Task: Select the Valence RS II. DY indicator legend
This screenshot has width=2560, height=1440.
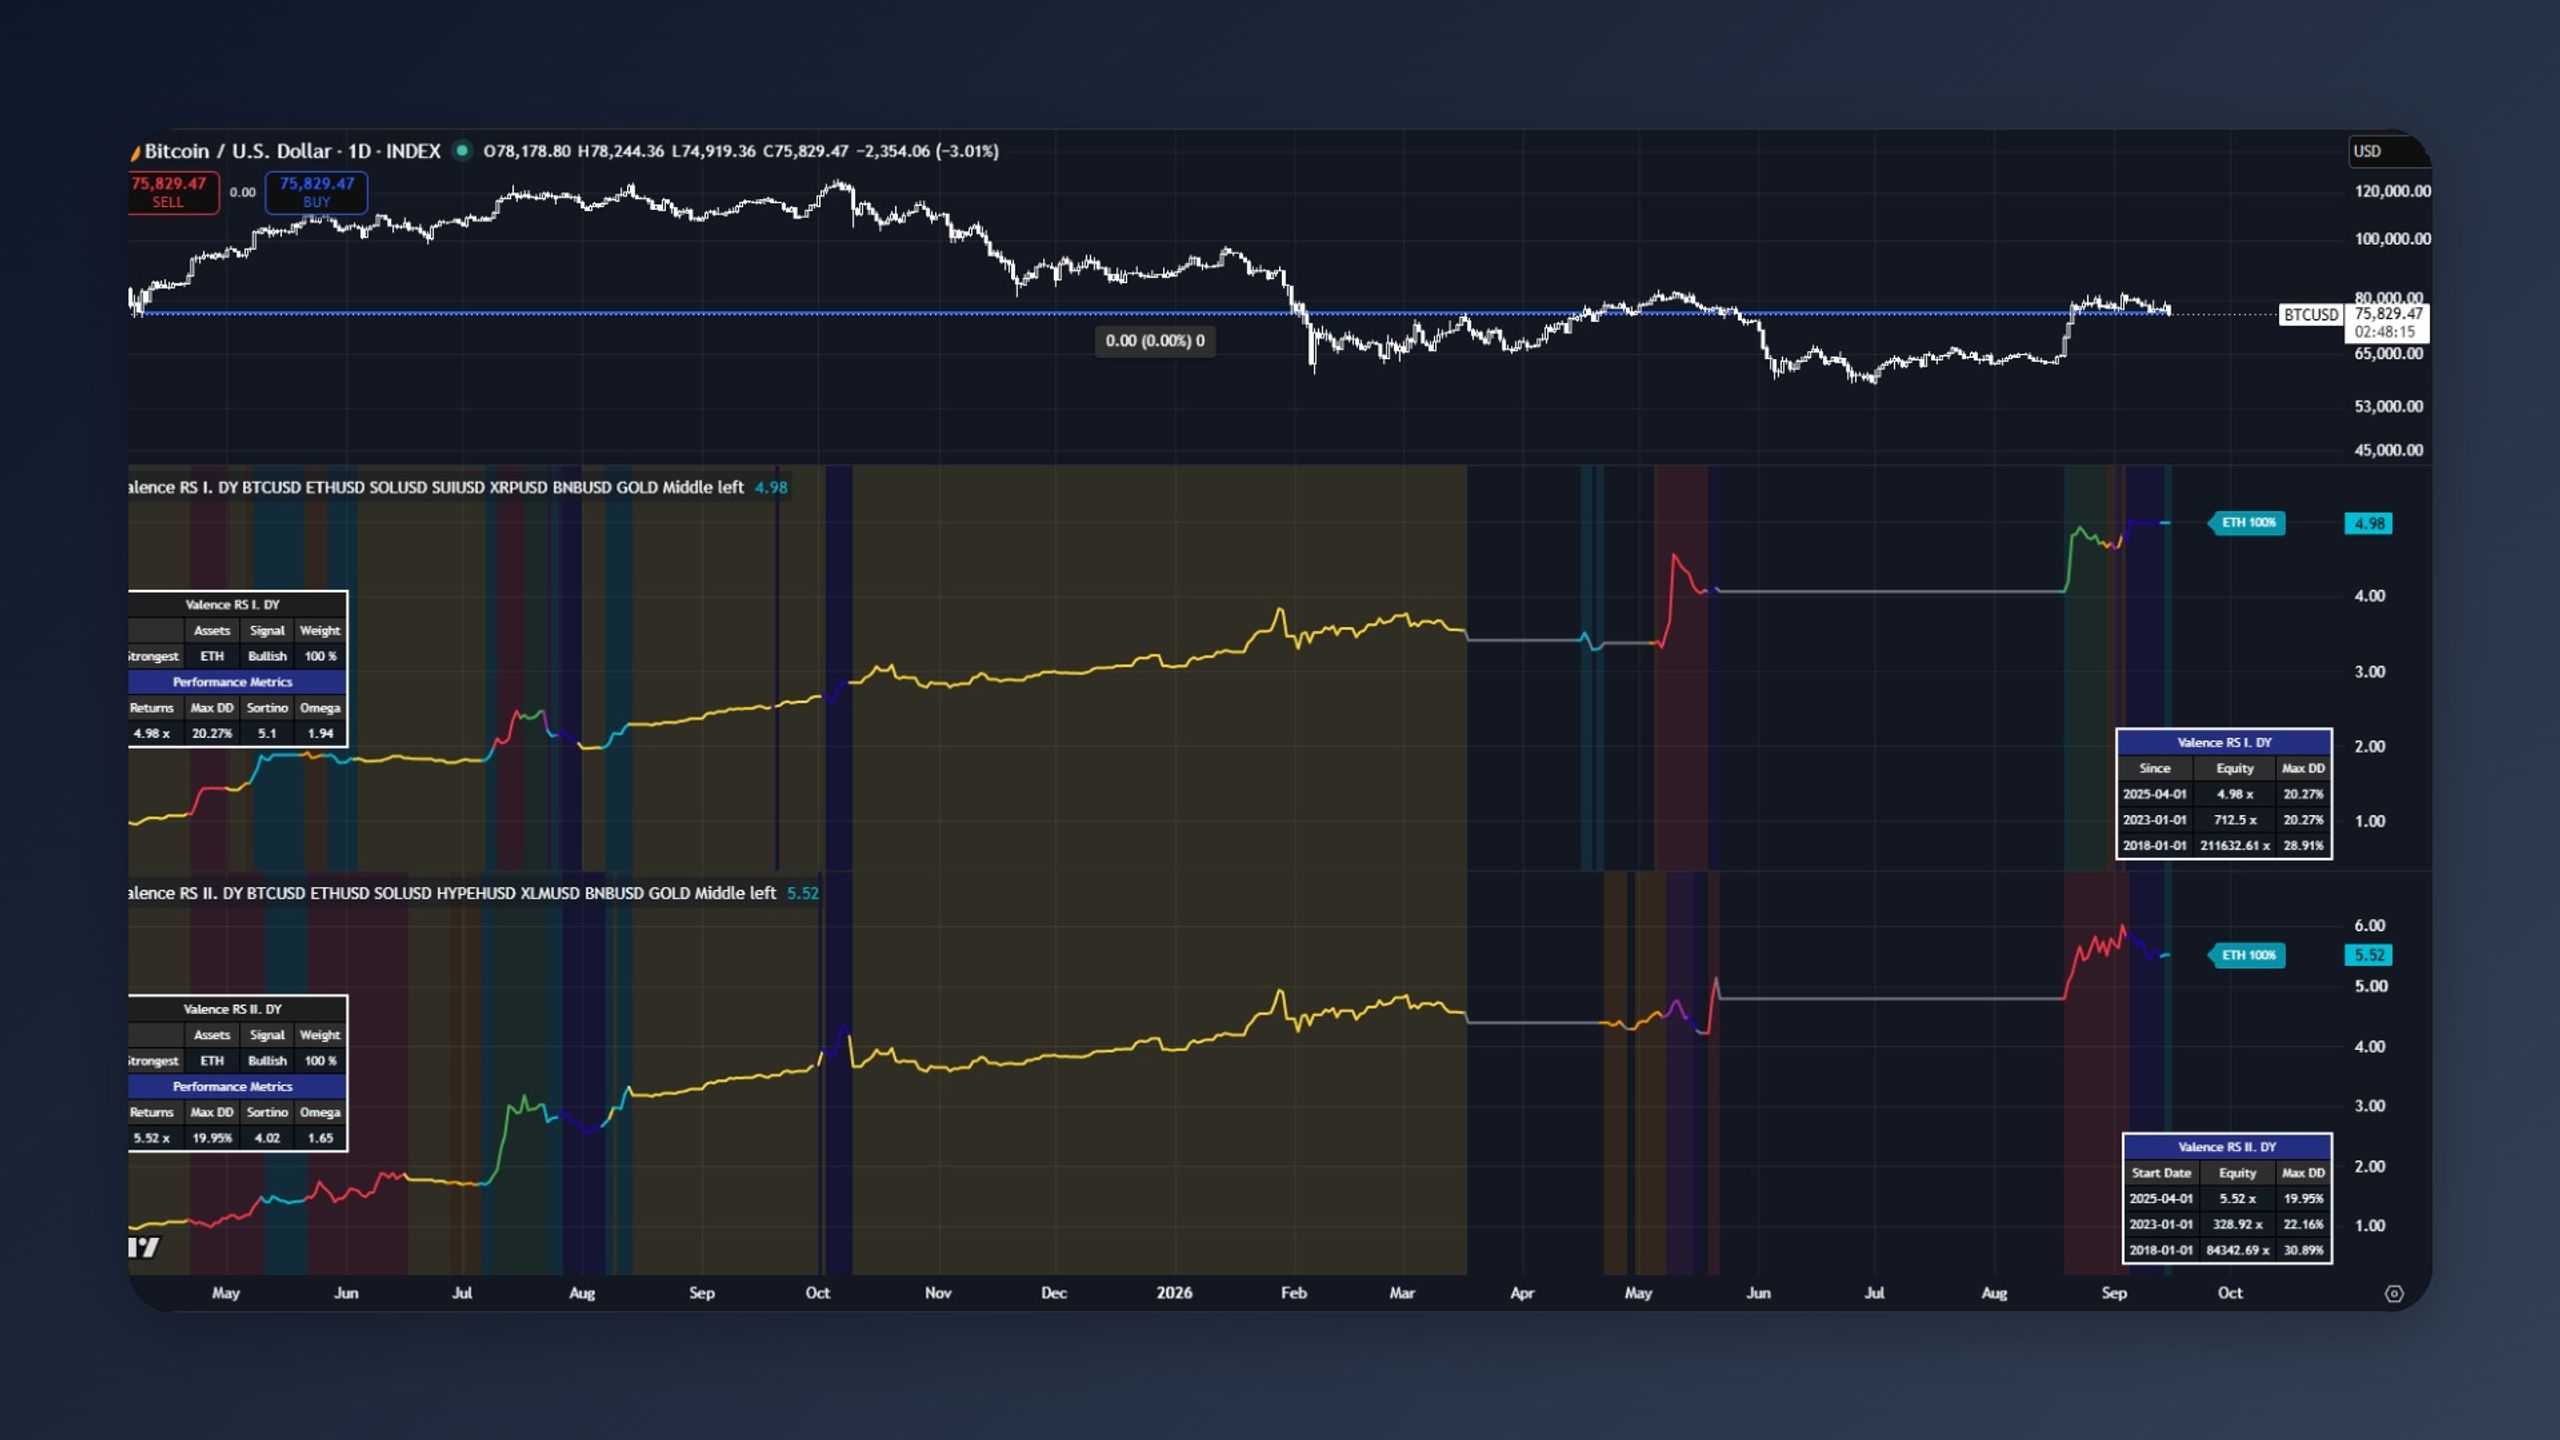Action: tap(474, 893)
